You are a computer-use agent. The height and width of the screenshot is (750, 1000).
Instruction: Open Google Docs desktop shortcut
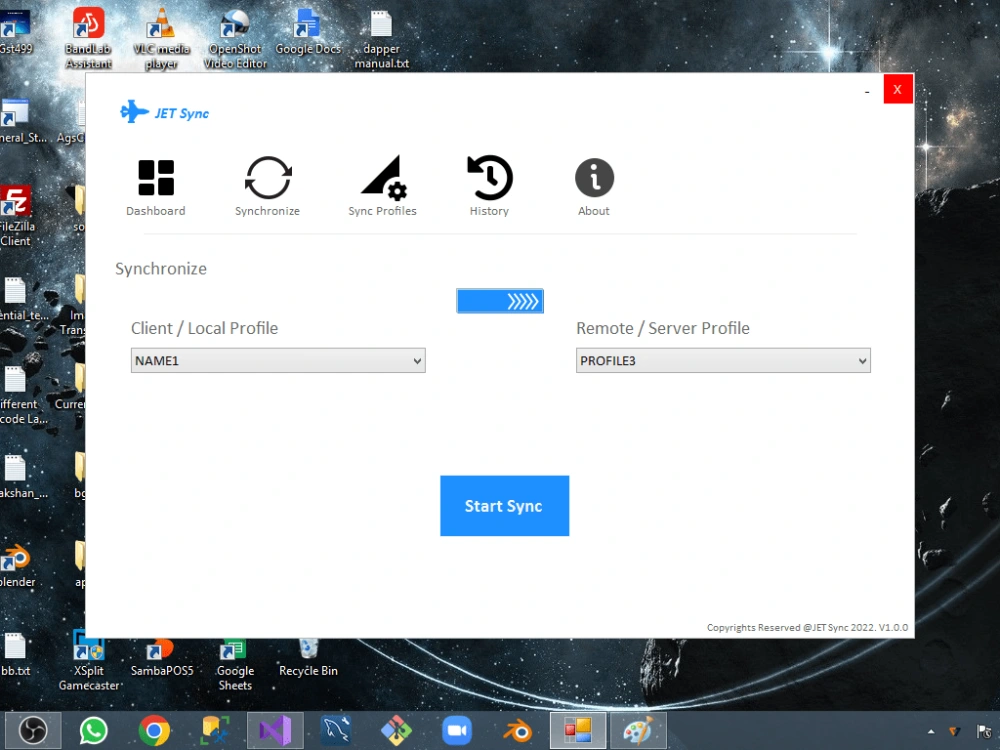pos(308,32)
